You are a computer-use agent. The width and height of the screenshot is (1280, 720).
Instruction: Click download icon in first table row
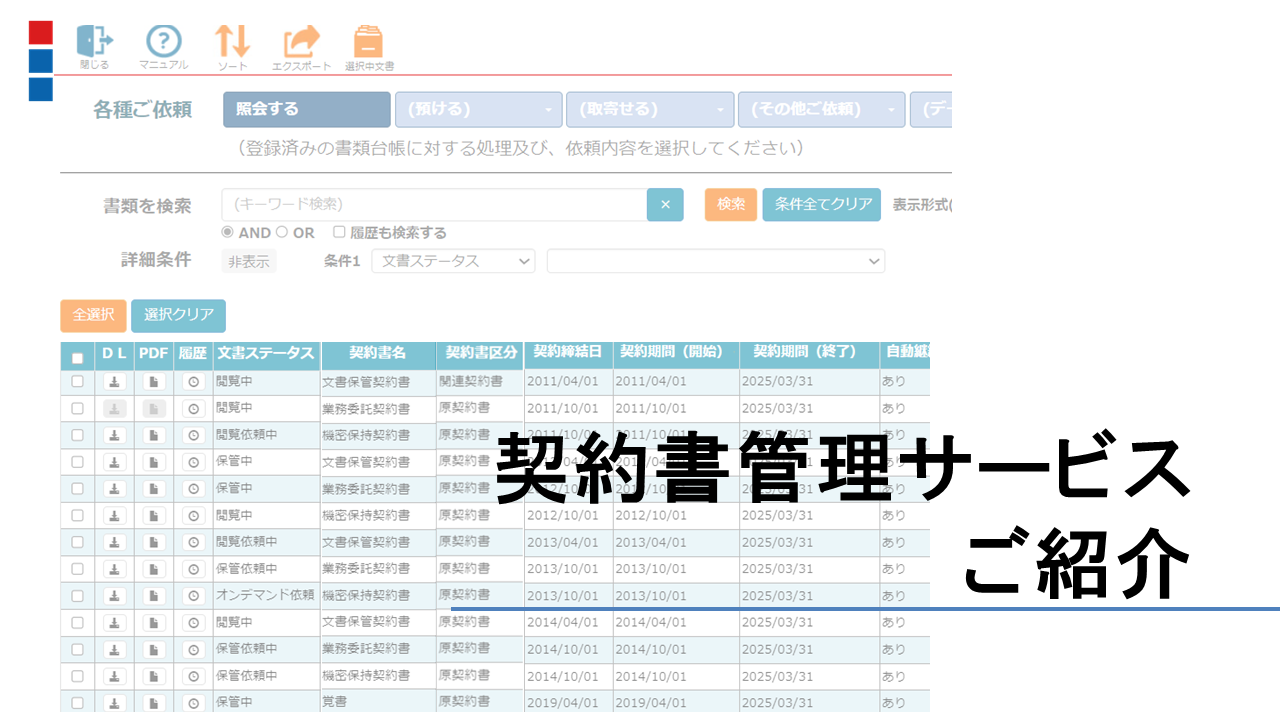point(115,381)
